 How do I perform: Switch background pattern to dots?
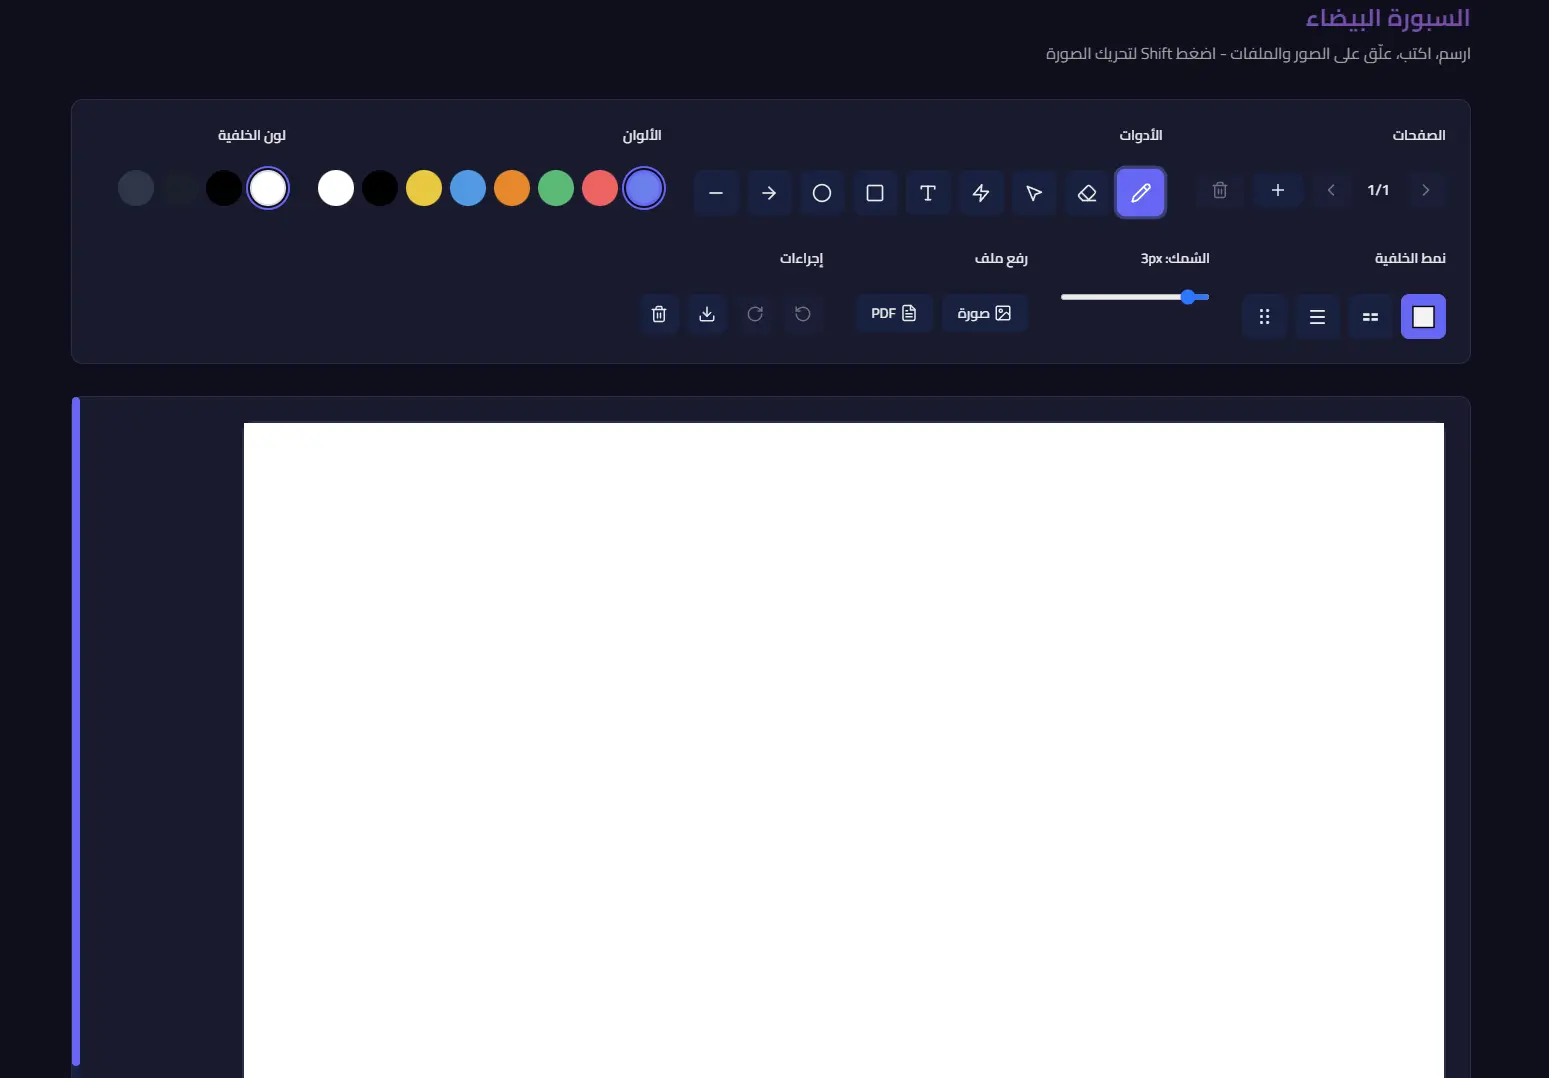coord(1264,317)
